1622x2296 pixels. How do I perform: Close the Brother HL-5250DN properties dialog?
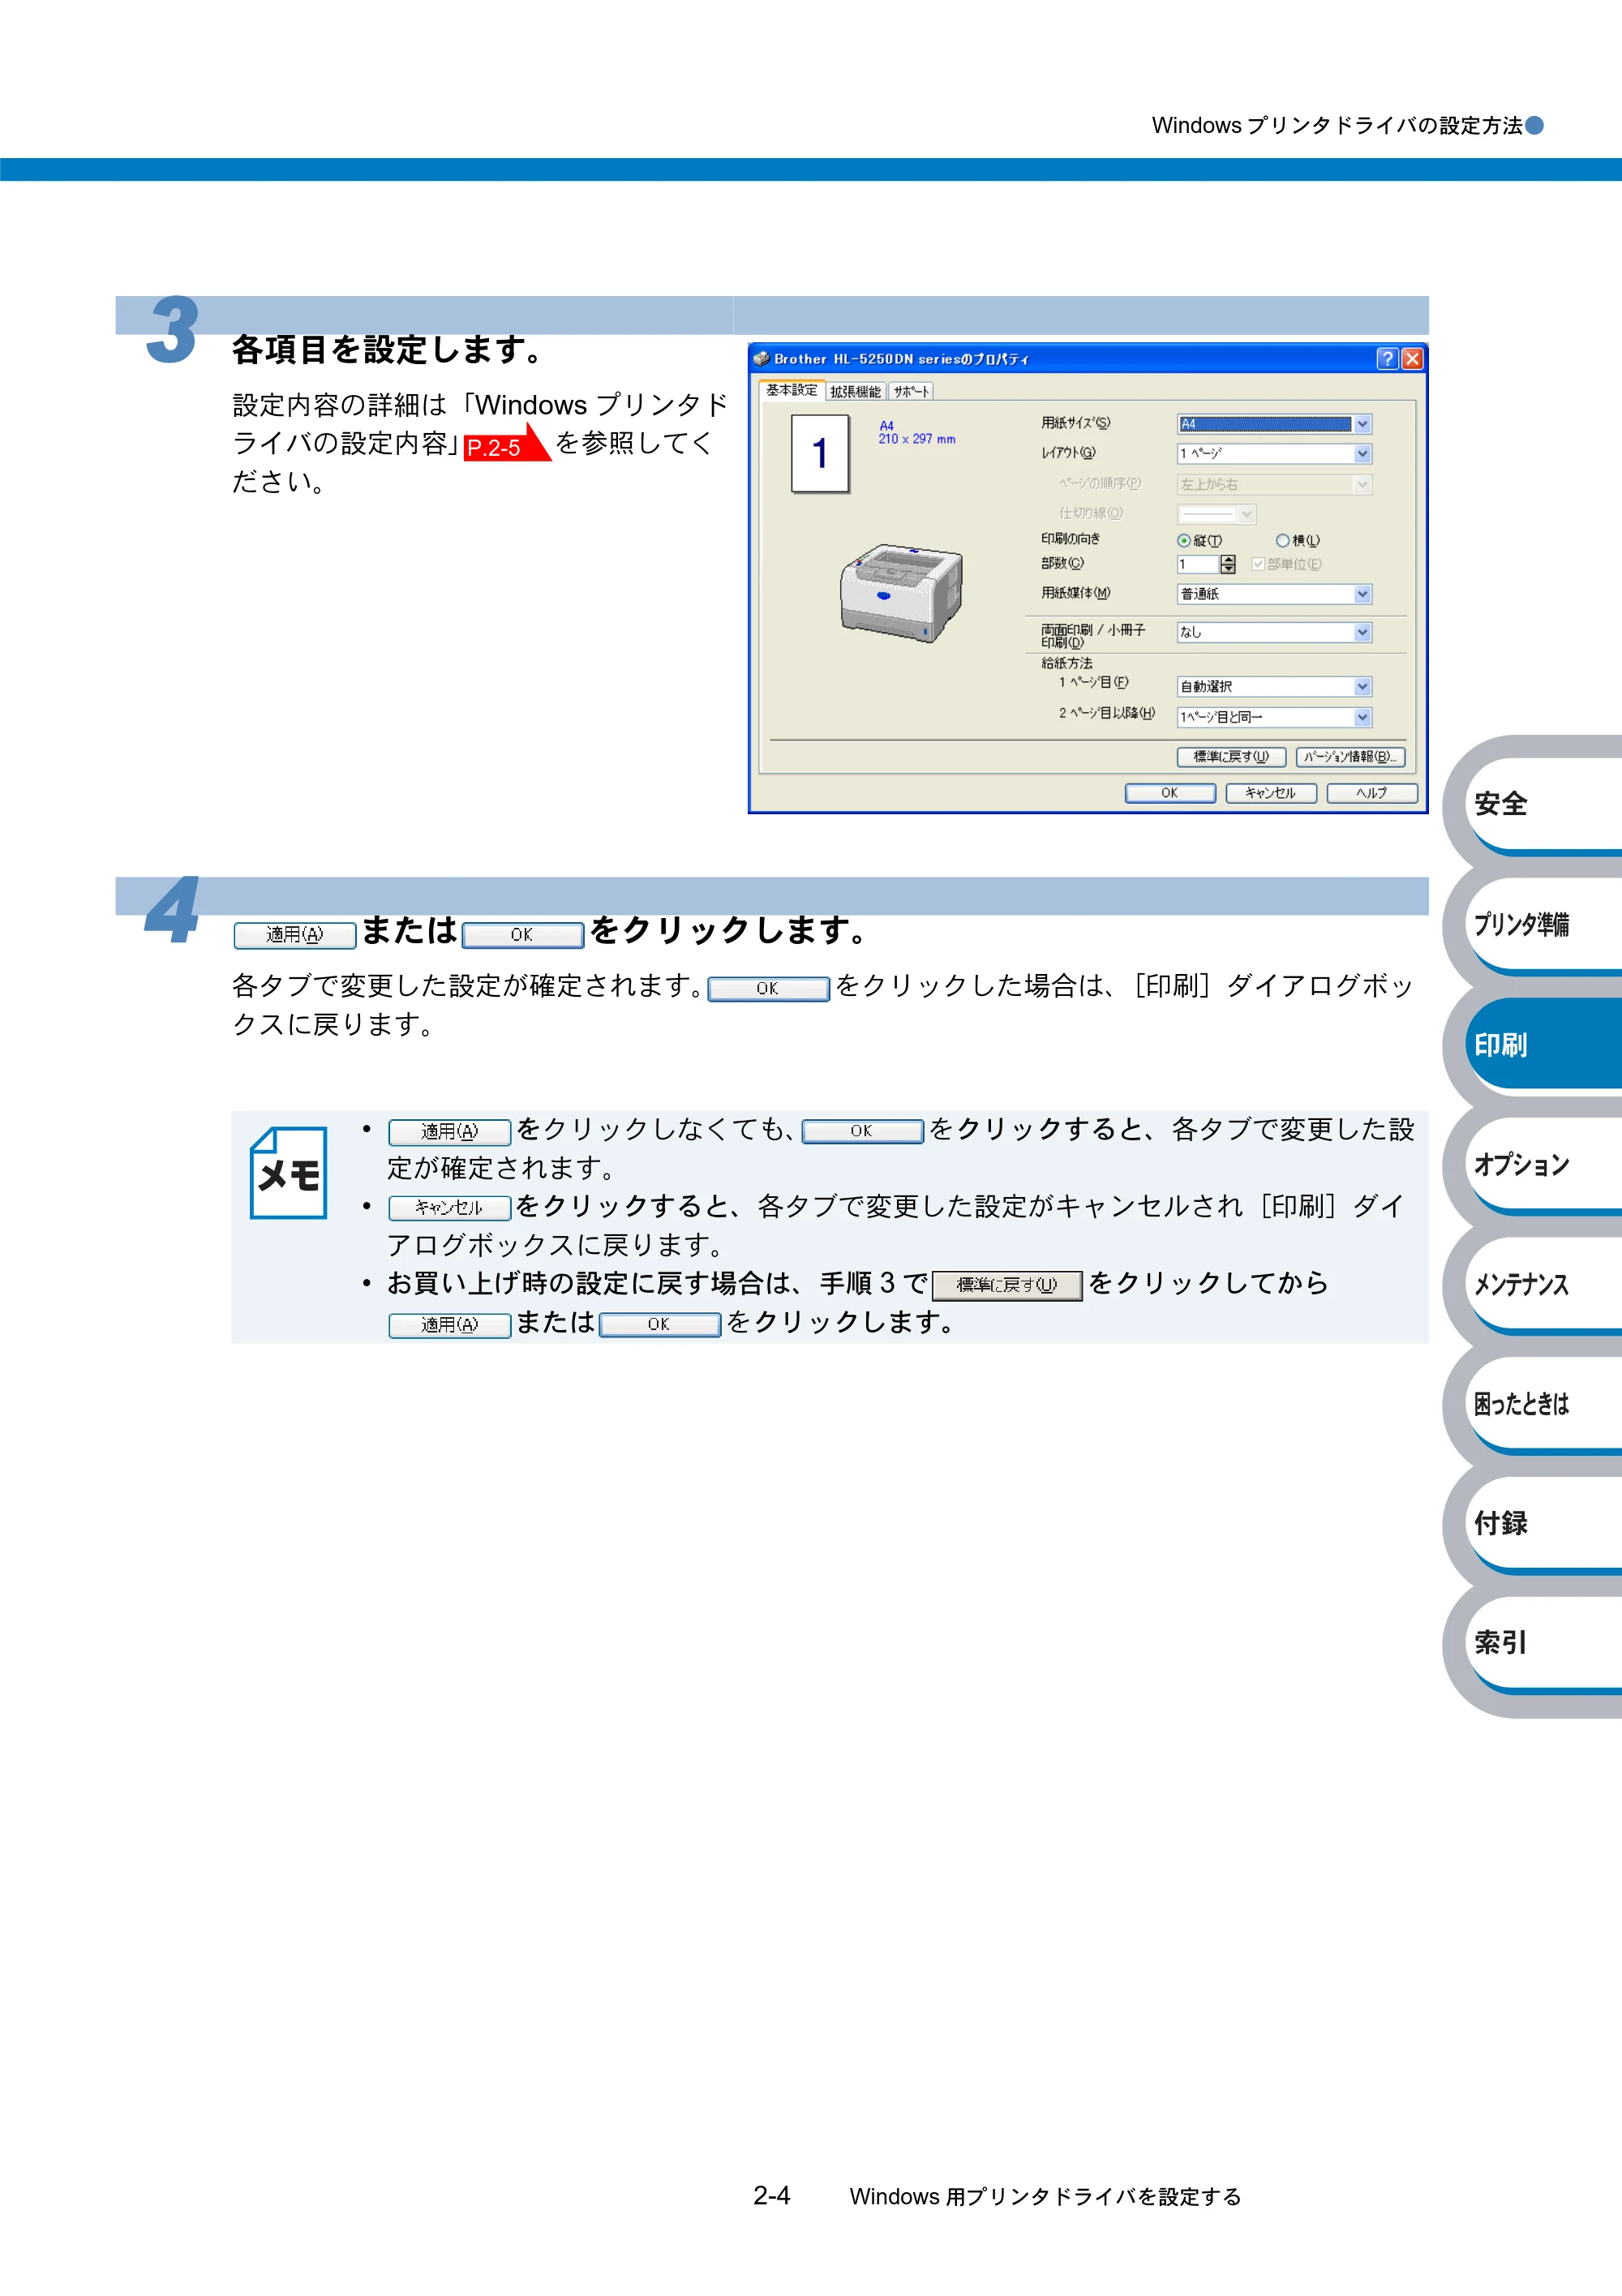1412,358
